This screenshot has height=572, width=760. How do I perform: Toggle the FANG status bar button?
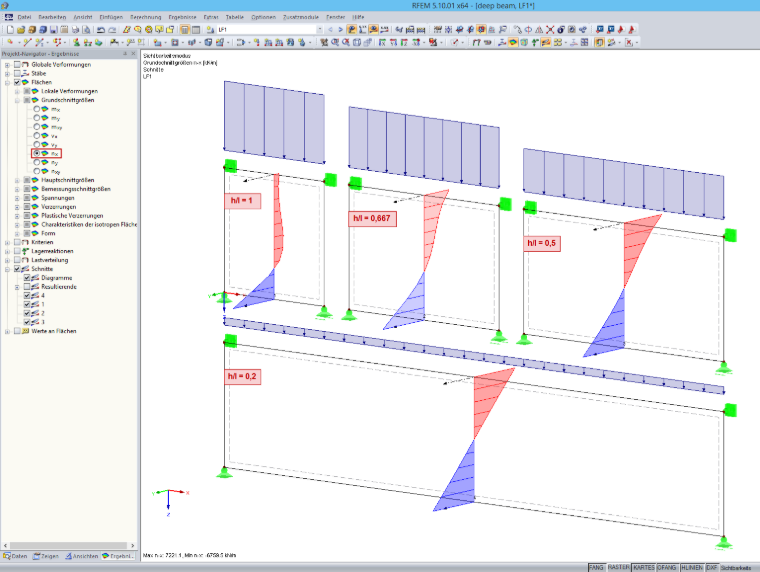(x=596, y=567)
